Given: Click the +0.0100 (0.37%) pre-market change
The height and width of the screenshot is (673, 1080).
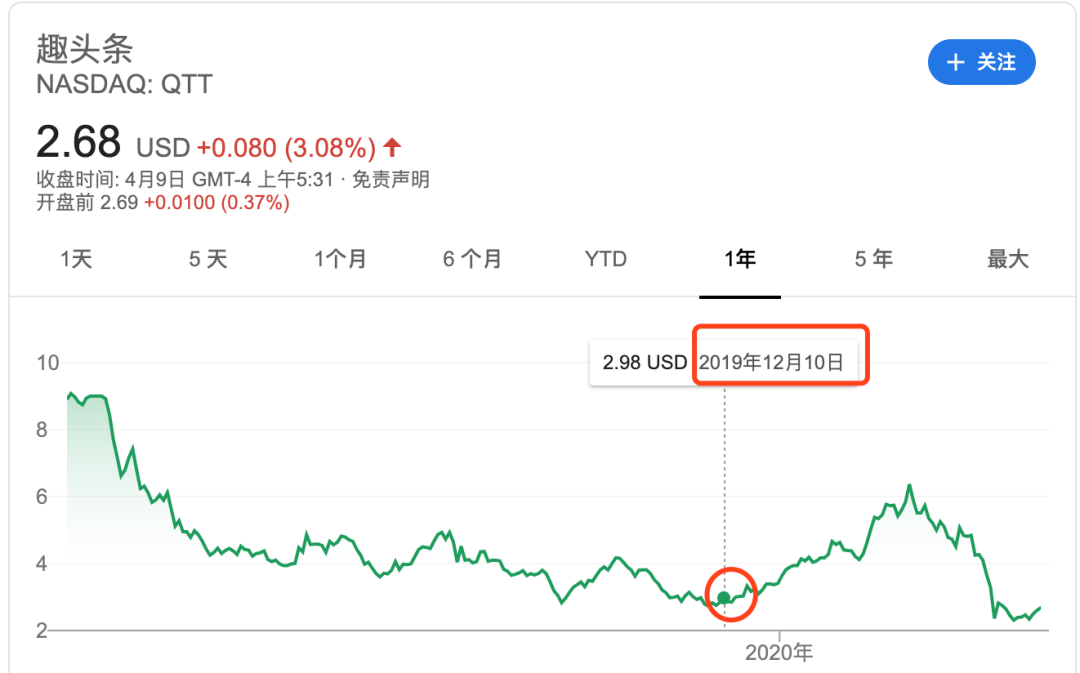Looking at the screenshot, I should click(x=217, y=203).
